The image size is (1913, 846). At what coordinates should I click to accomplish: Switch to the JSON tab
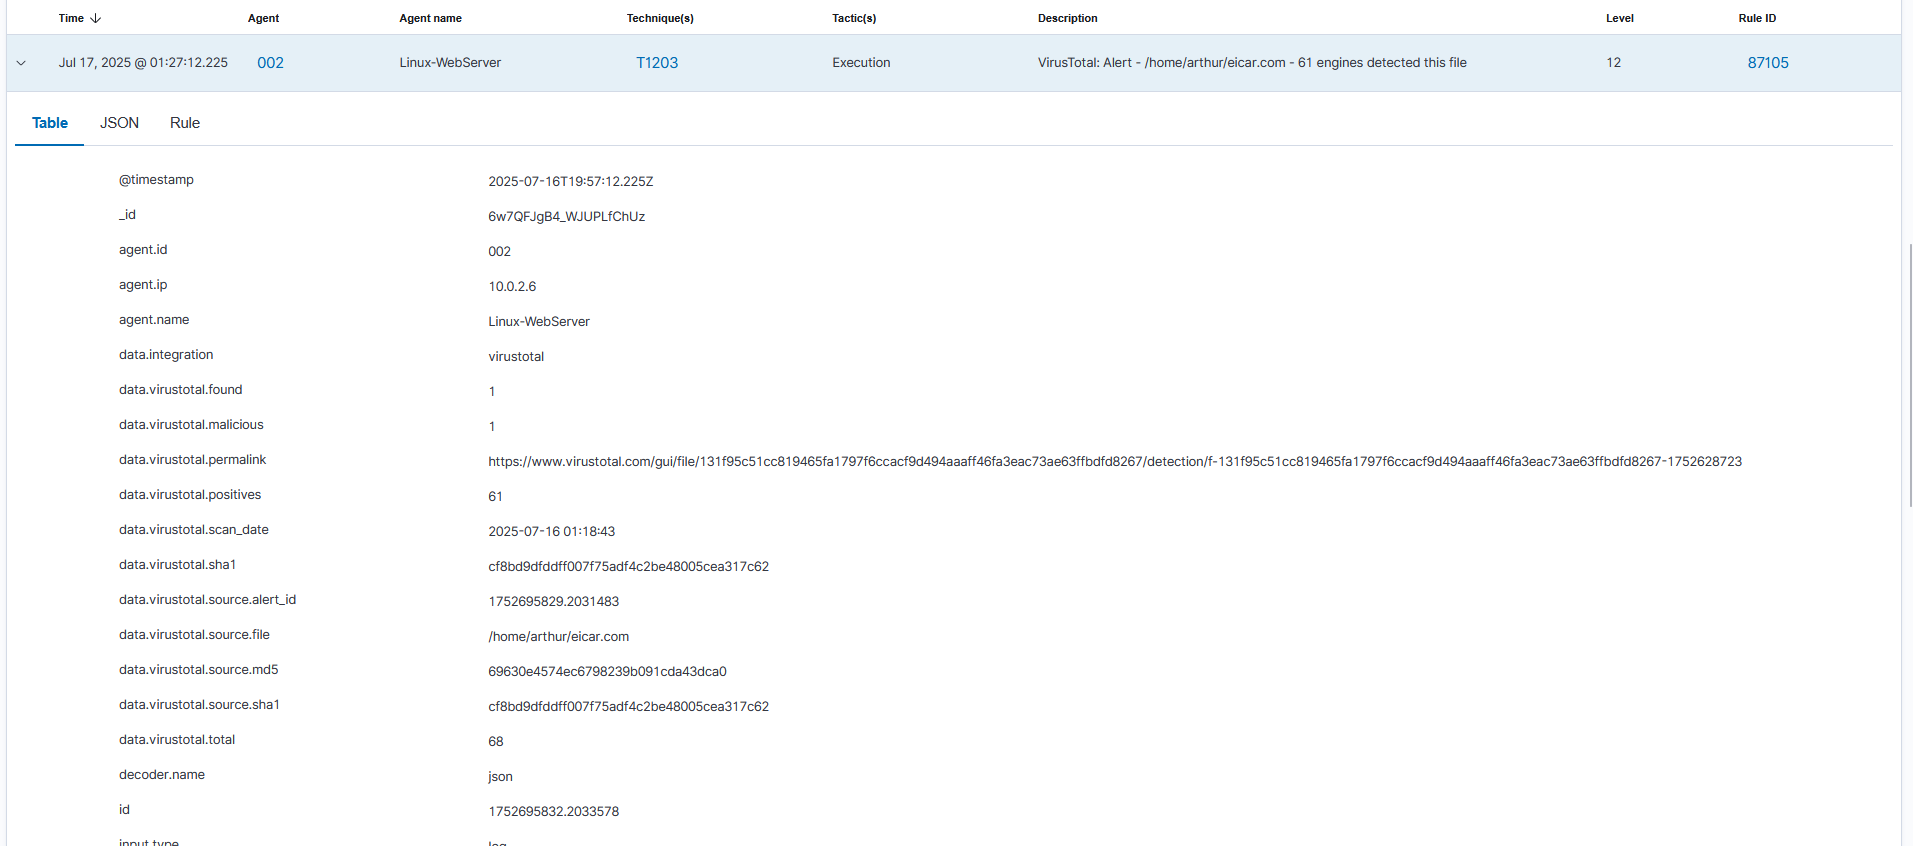[119, 123]
